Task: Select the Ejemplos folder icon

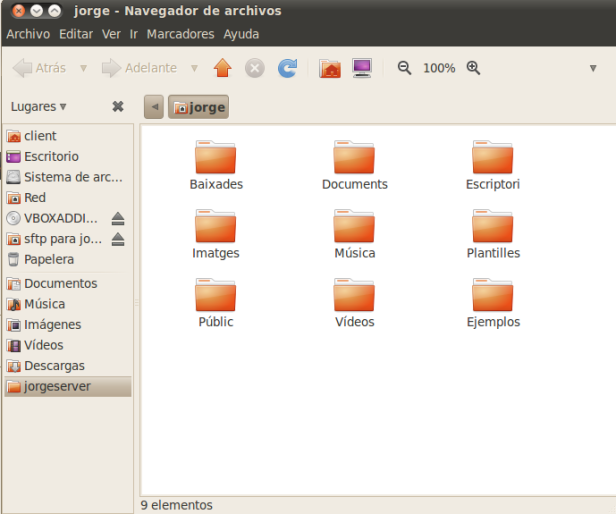Action: tap(493, 295)
